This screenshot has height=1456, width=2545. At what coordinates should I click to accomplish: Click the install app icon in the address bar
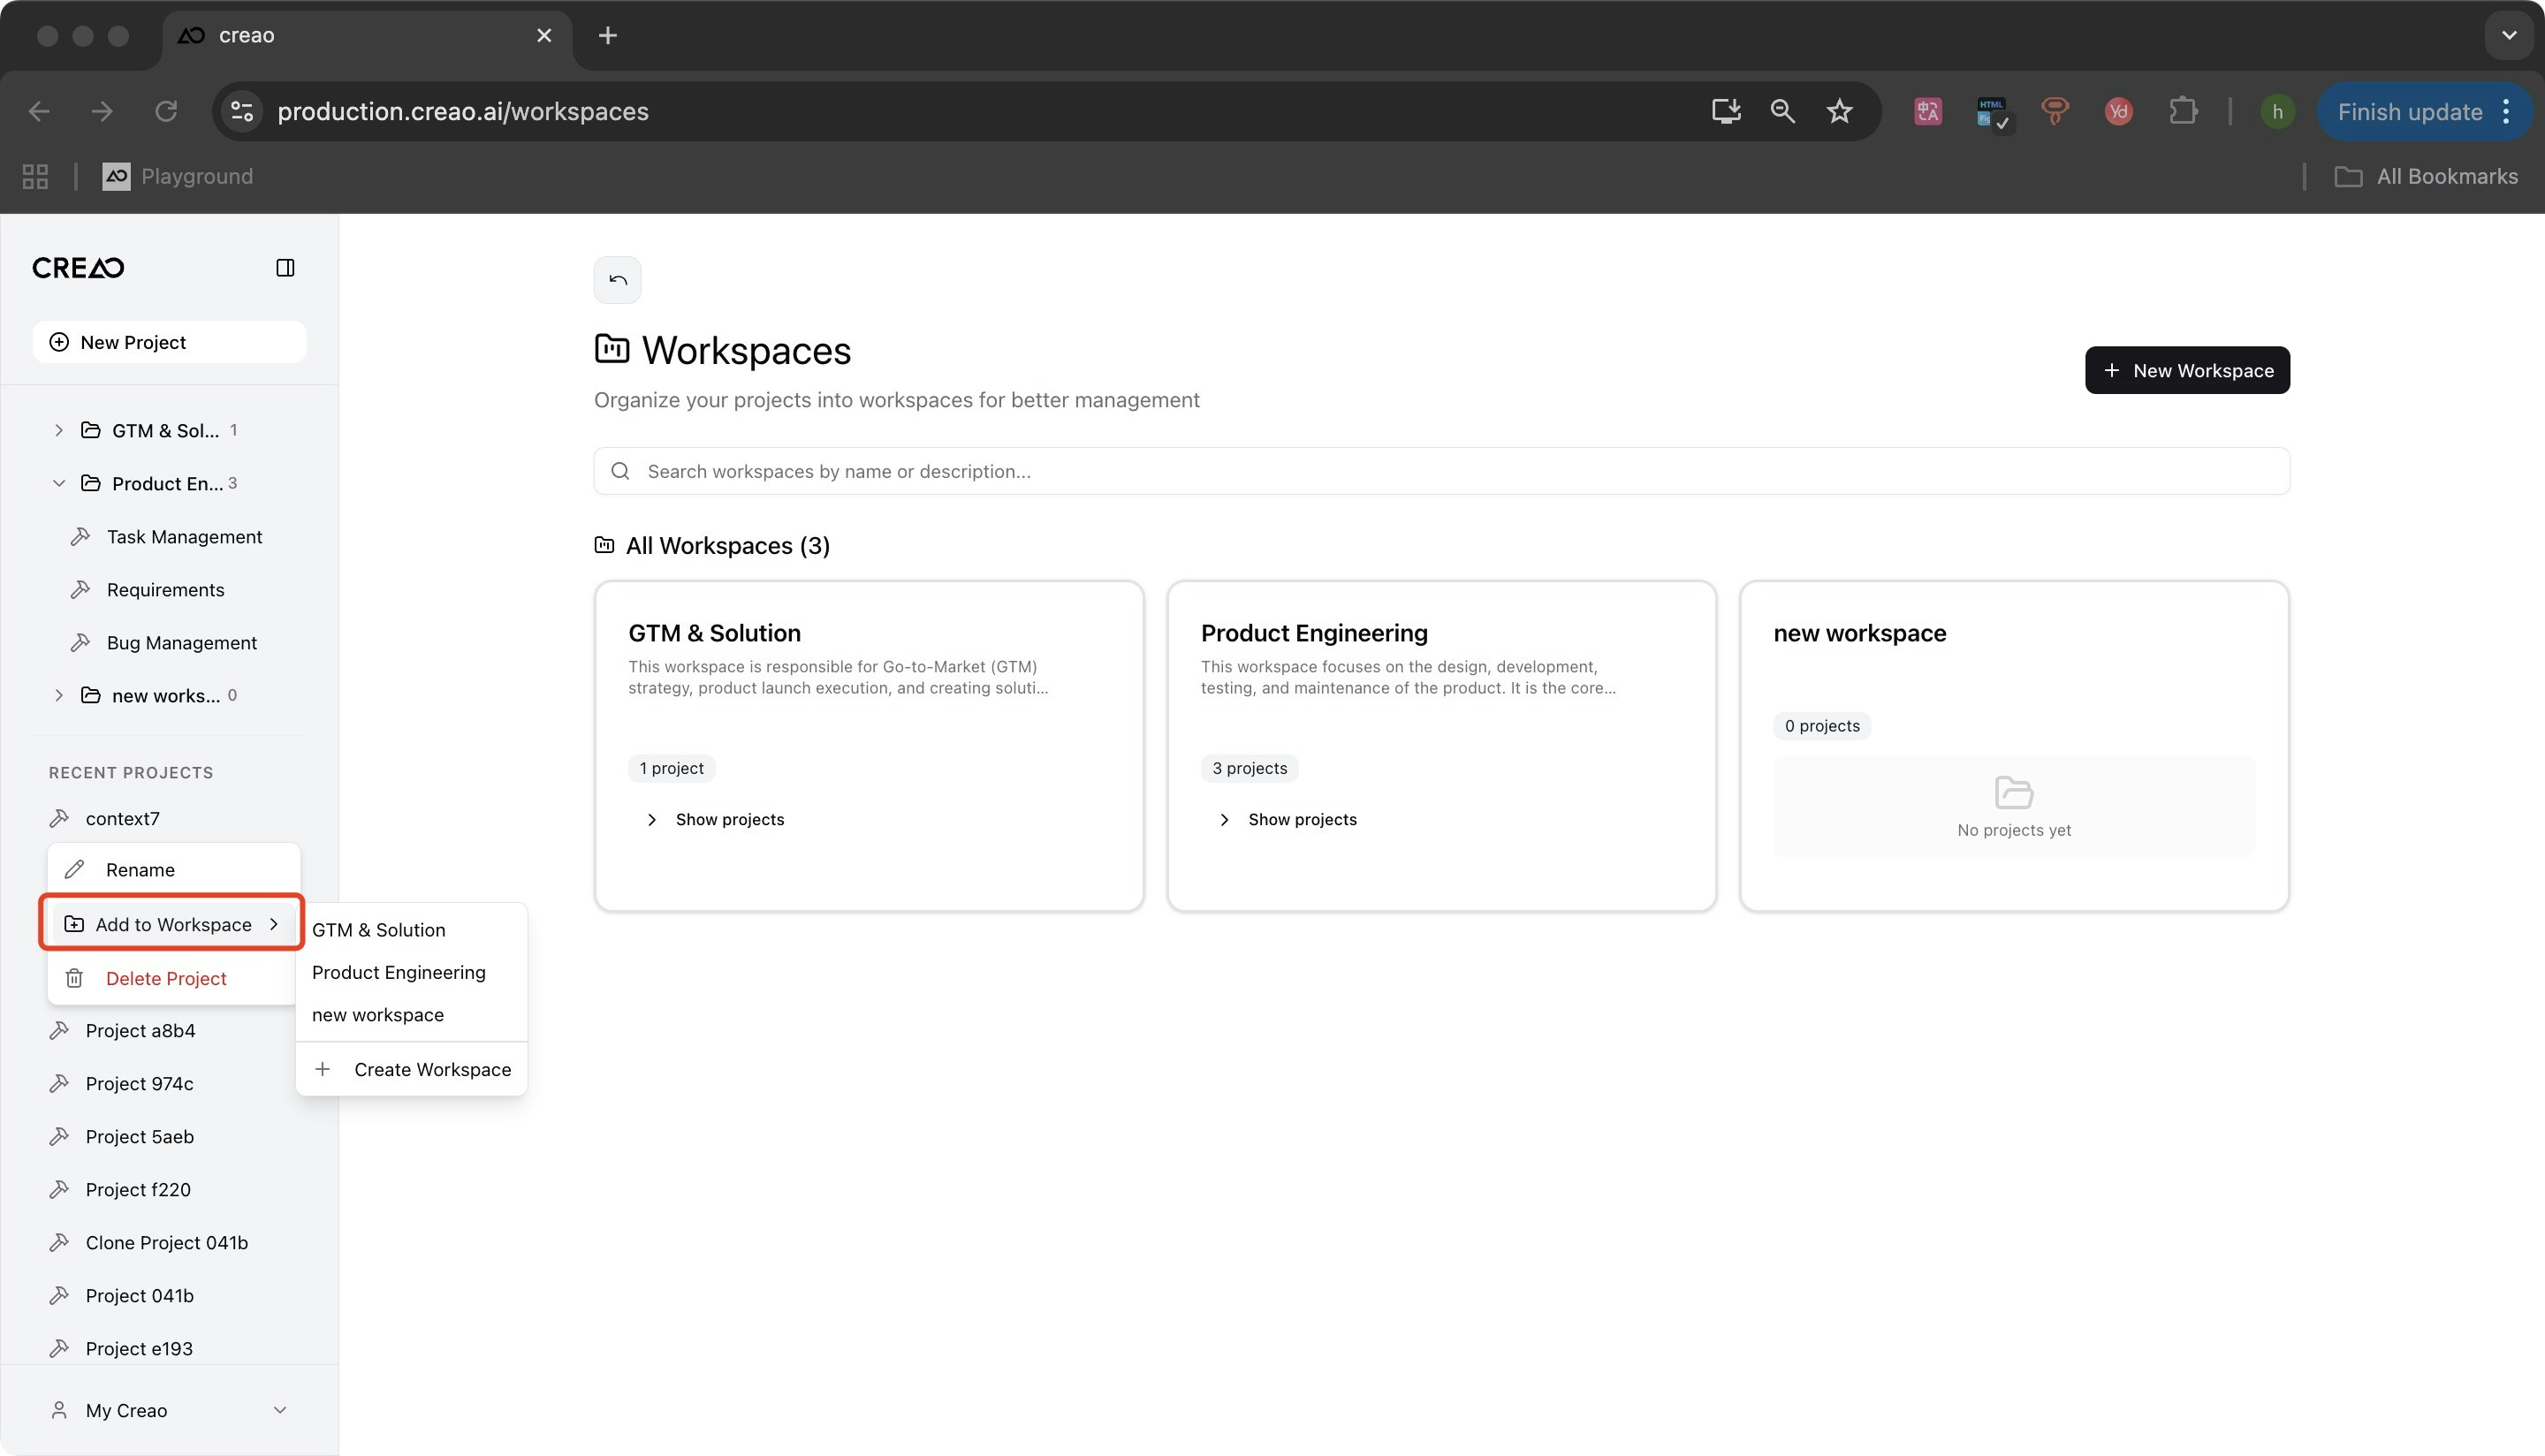[x=1725, y=111]
